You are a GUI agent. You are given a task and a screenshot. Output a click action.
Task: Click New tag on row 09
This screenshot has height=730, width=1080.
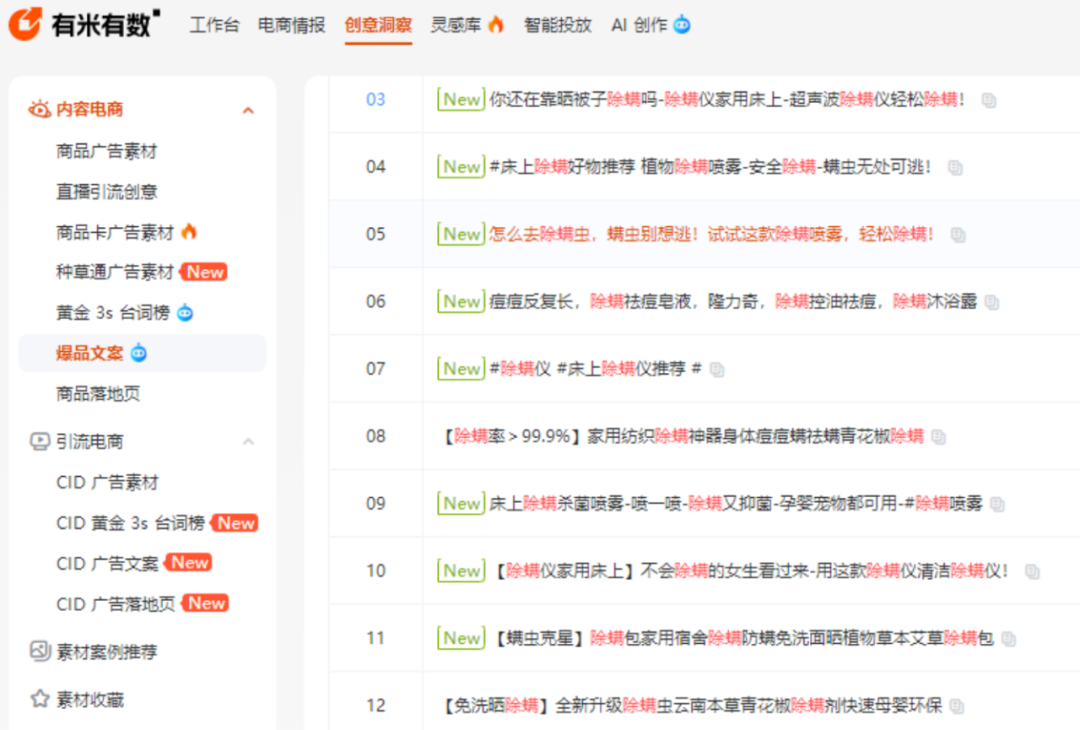pos(461,503)
